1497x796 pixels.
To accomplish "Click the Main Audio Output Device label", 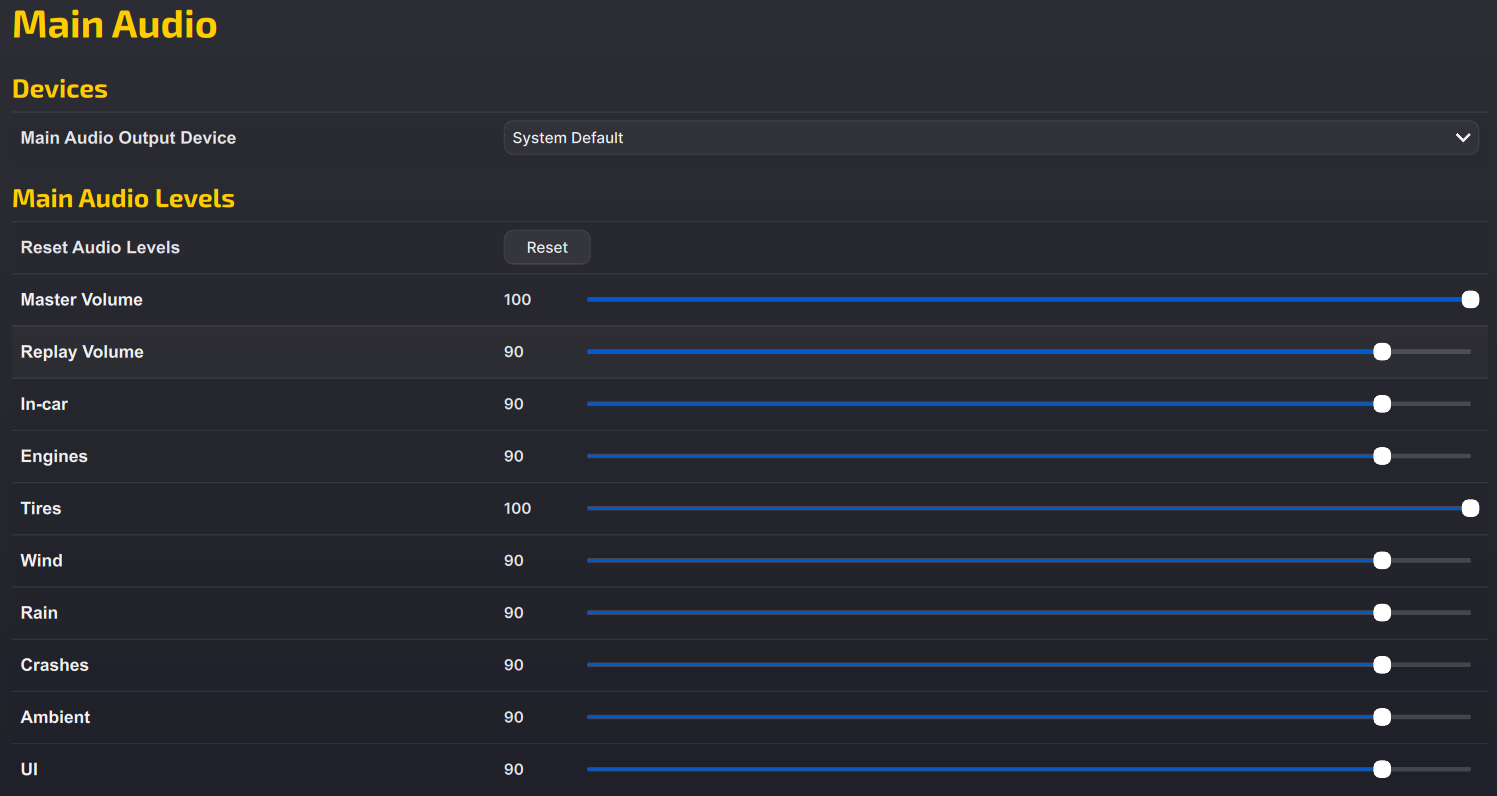I will tap(128, 138).
